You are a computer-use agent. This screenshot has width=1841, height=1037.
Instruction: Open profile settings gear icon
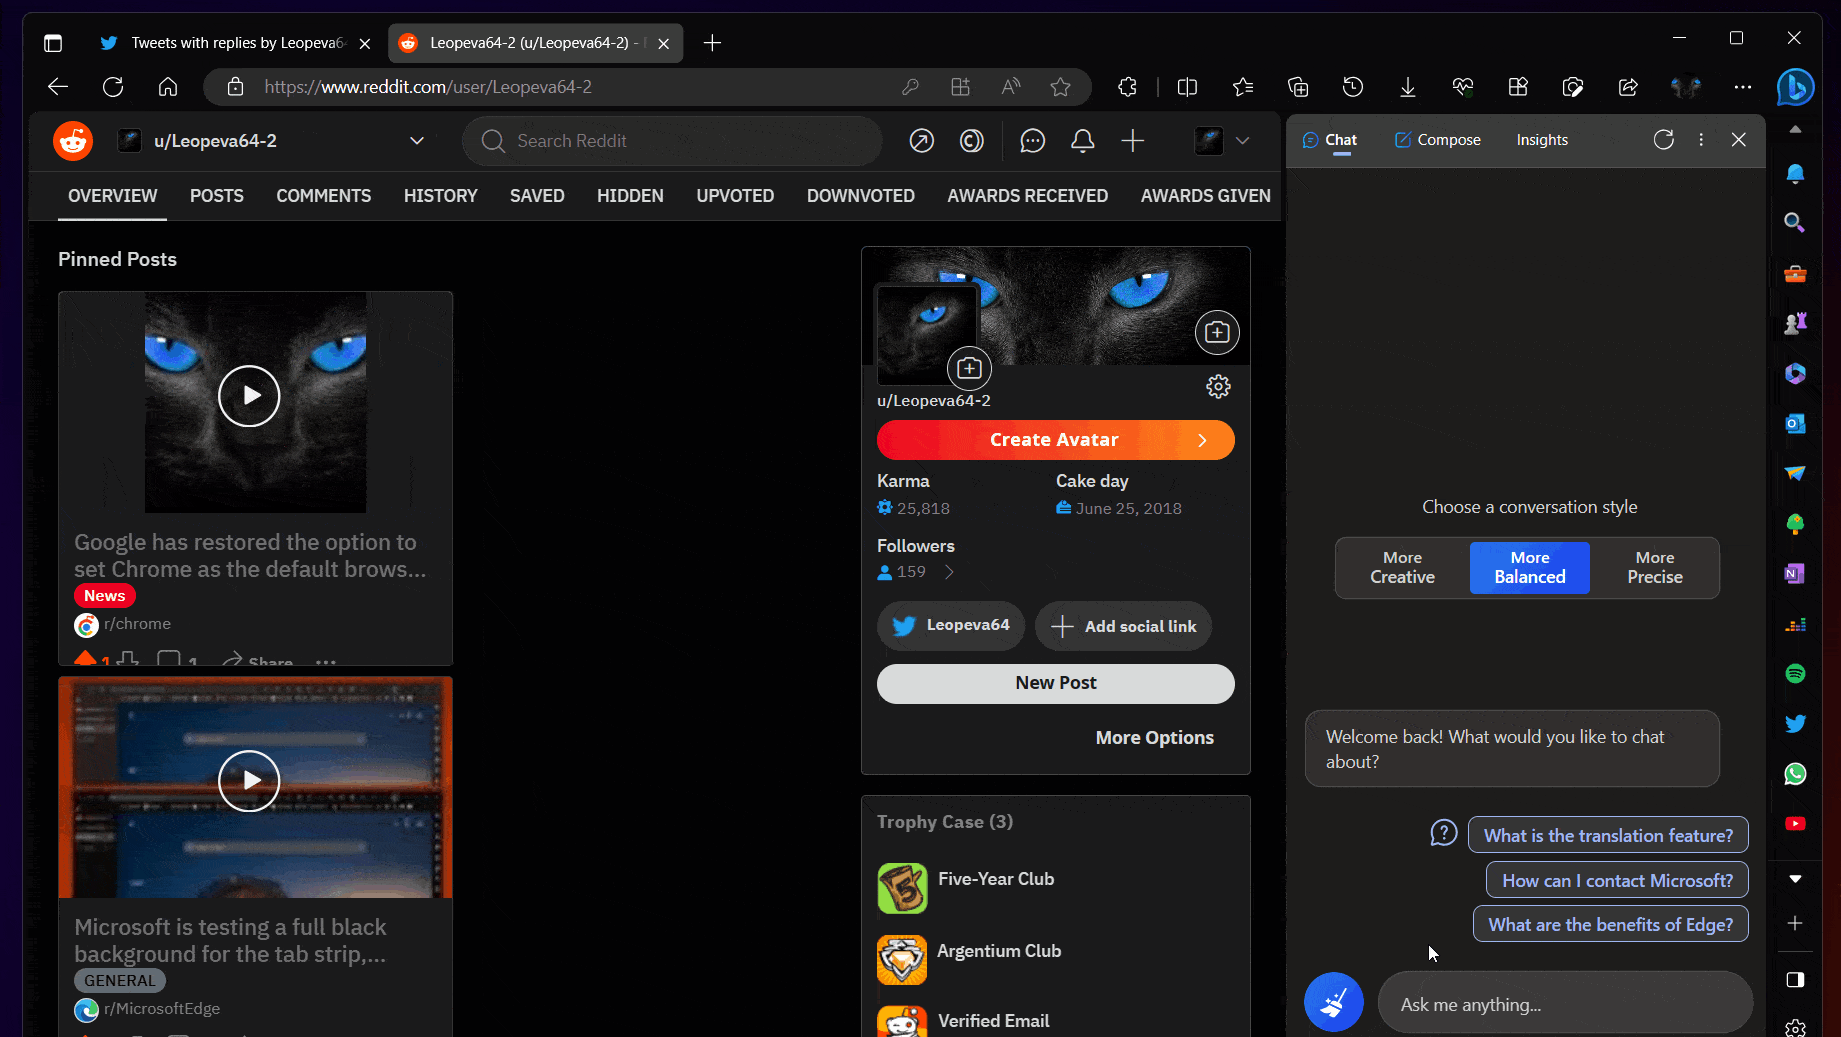click(1217, 386)
